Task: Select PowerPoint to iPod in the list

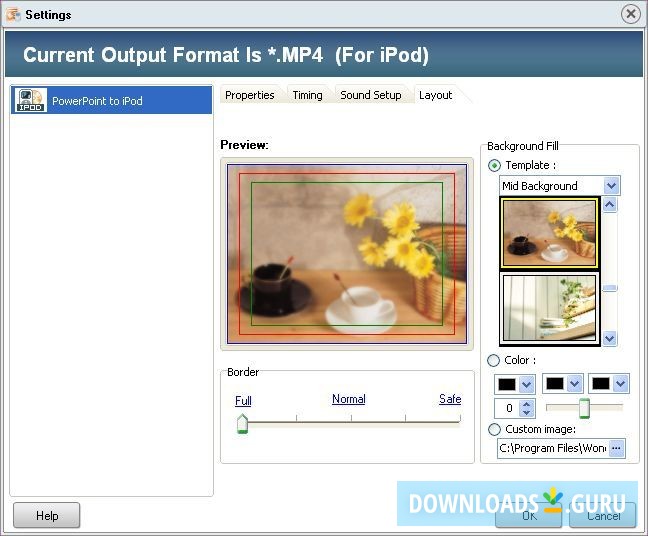Action: [x=111, y=100]
